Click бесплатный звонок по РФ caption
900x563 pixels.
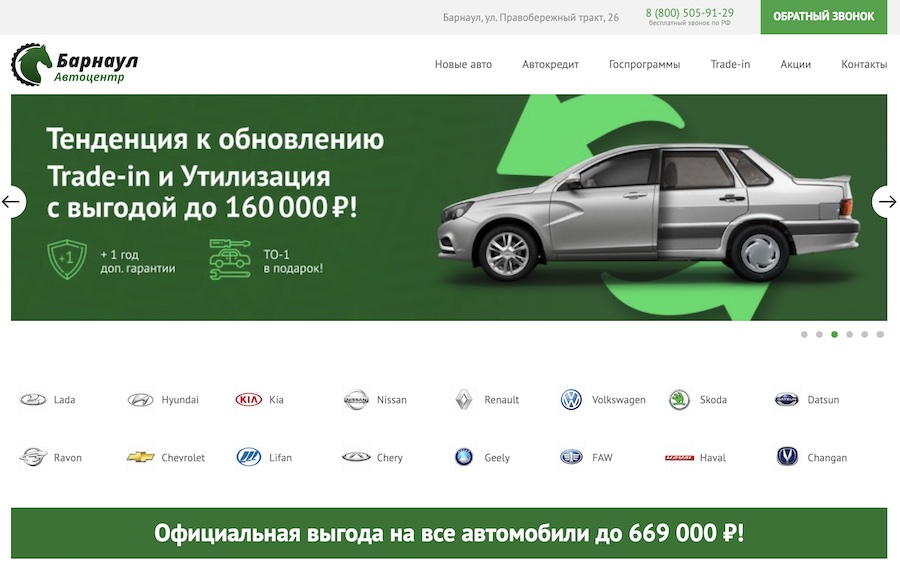coord(689,23)
